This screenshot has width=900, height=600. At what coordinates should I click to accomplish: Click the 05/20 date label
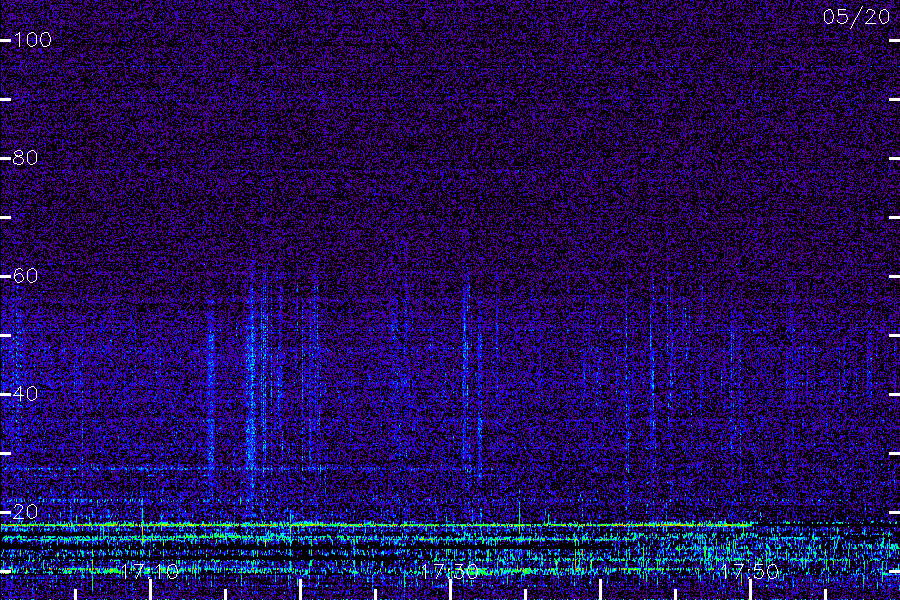point(856,17)
